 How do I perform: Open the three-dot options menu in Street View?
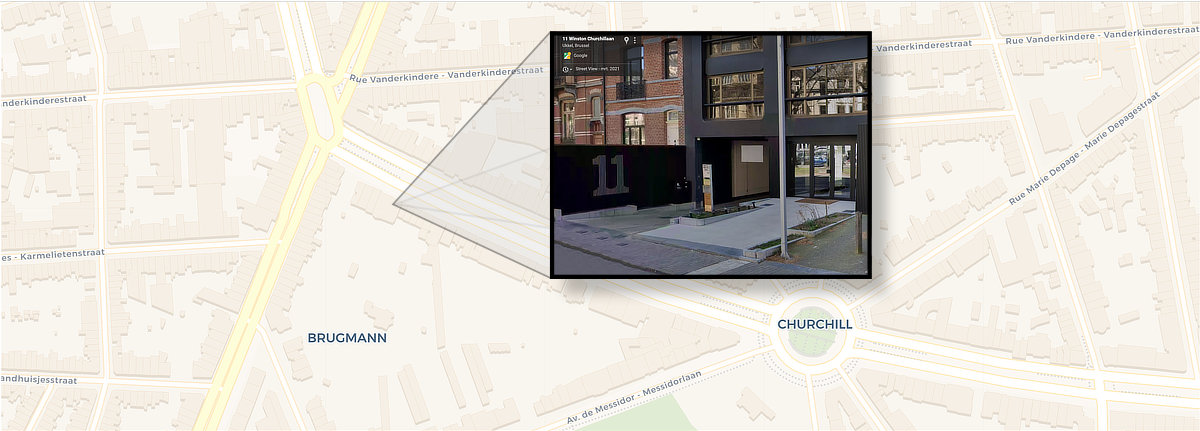(x=635, y=40)
